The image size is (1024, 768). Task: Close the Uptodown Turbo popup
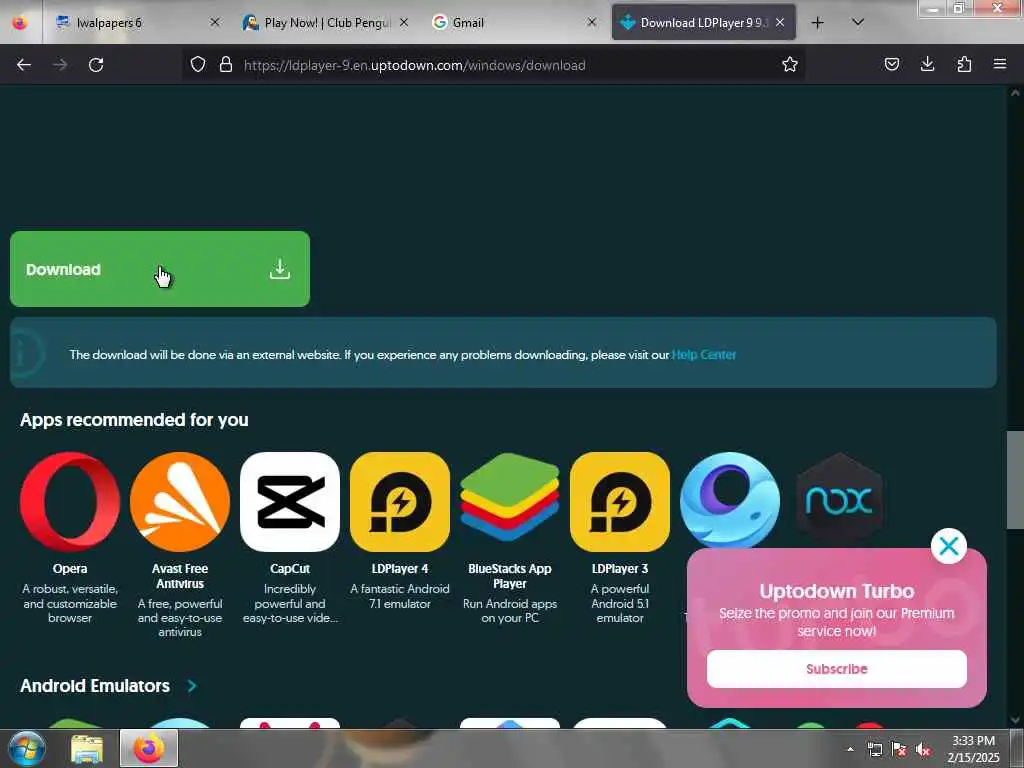click(x=949, y=546)
